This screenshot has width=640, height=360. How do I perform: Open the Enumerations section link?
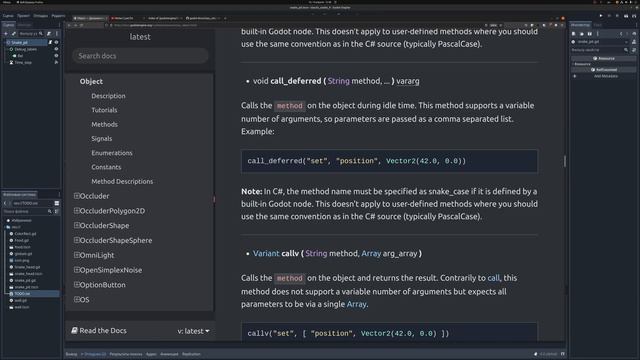(112, 153)
